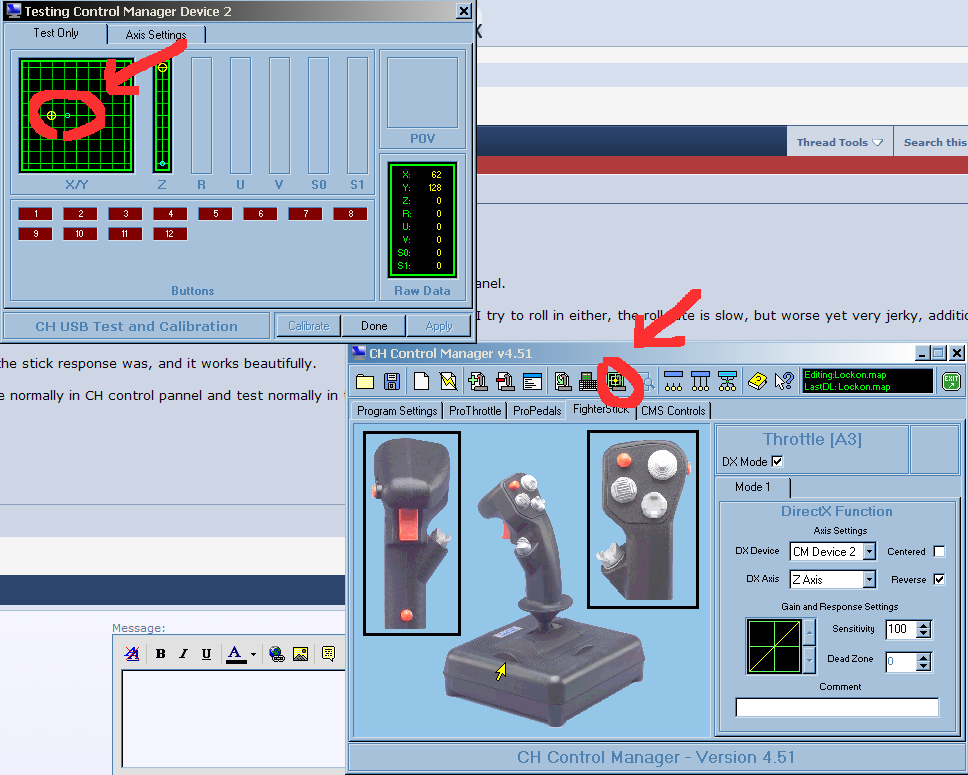This screenshot has height=775, width=968.
Task: Click the What's This pointer help icon
Action: click(x=784, y=382)
